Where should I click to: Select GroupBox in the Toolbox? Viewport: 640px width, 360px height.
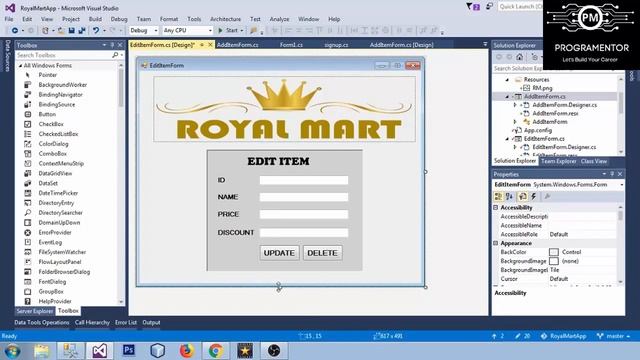51,292
